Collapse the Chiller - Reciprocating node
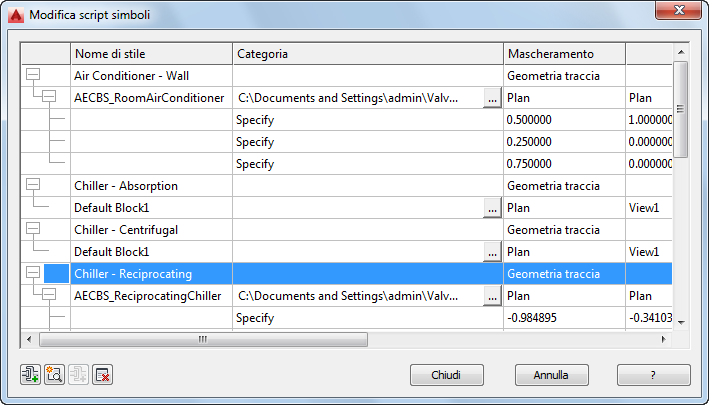This screenshot has height=405, width=709. pyautogui.click(x=33, y=274)
